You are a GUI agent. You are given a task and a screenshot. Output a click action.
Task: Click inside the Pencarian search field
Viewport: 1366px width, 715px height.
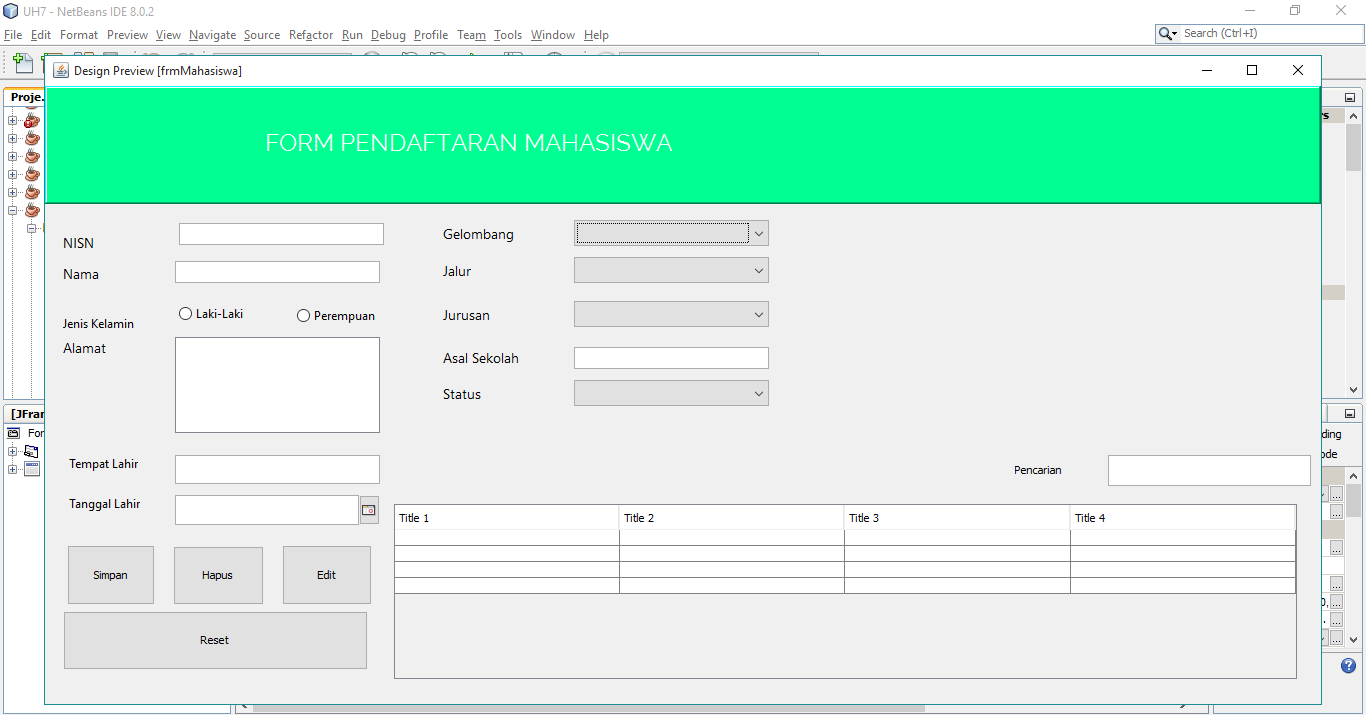pos(1208,470)
